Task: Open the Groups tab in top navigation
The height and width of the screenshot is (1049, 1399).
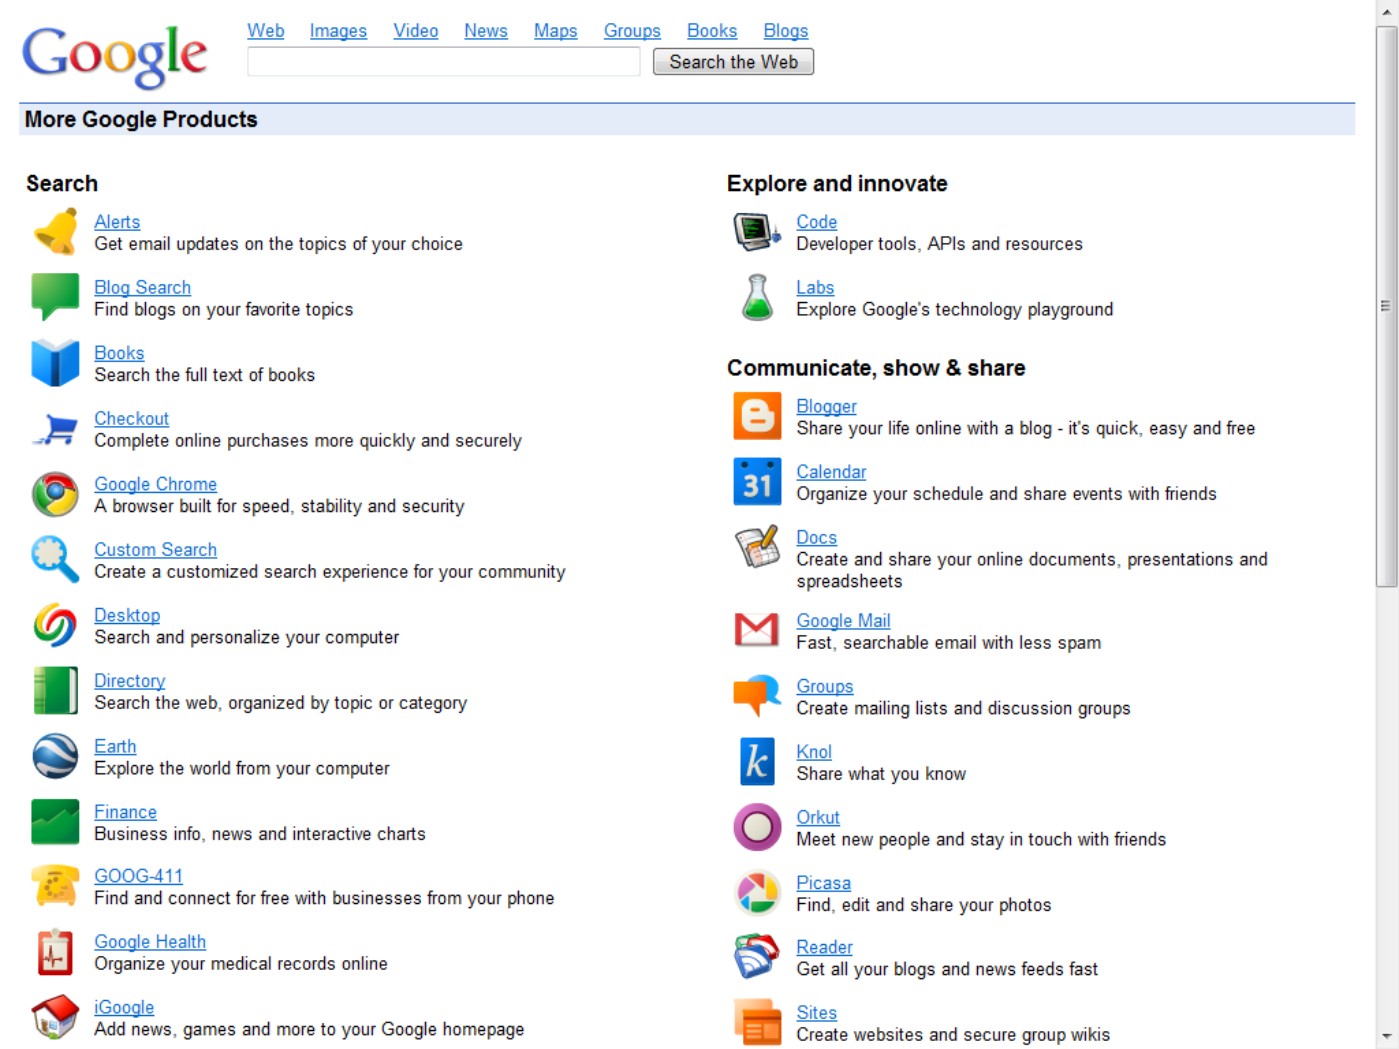Action: 632,31
